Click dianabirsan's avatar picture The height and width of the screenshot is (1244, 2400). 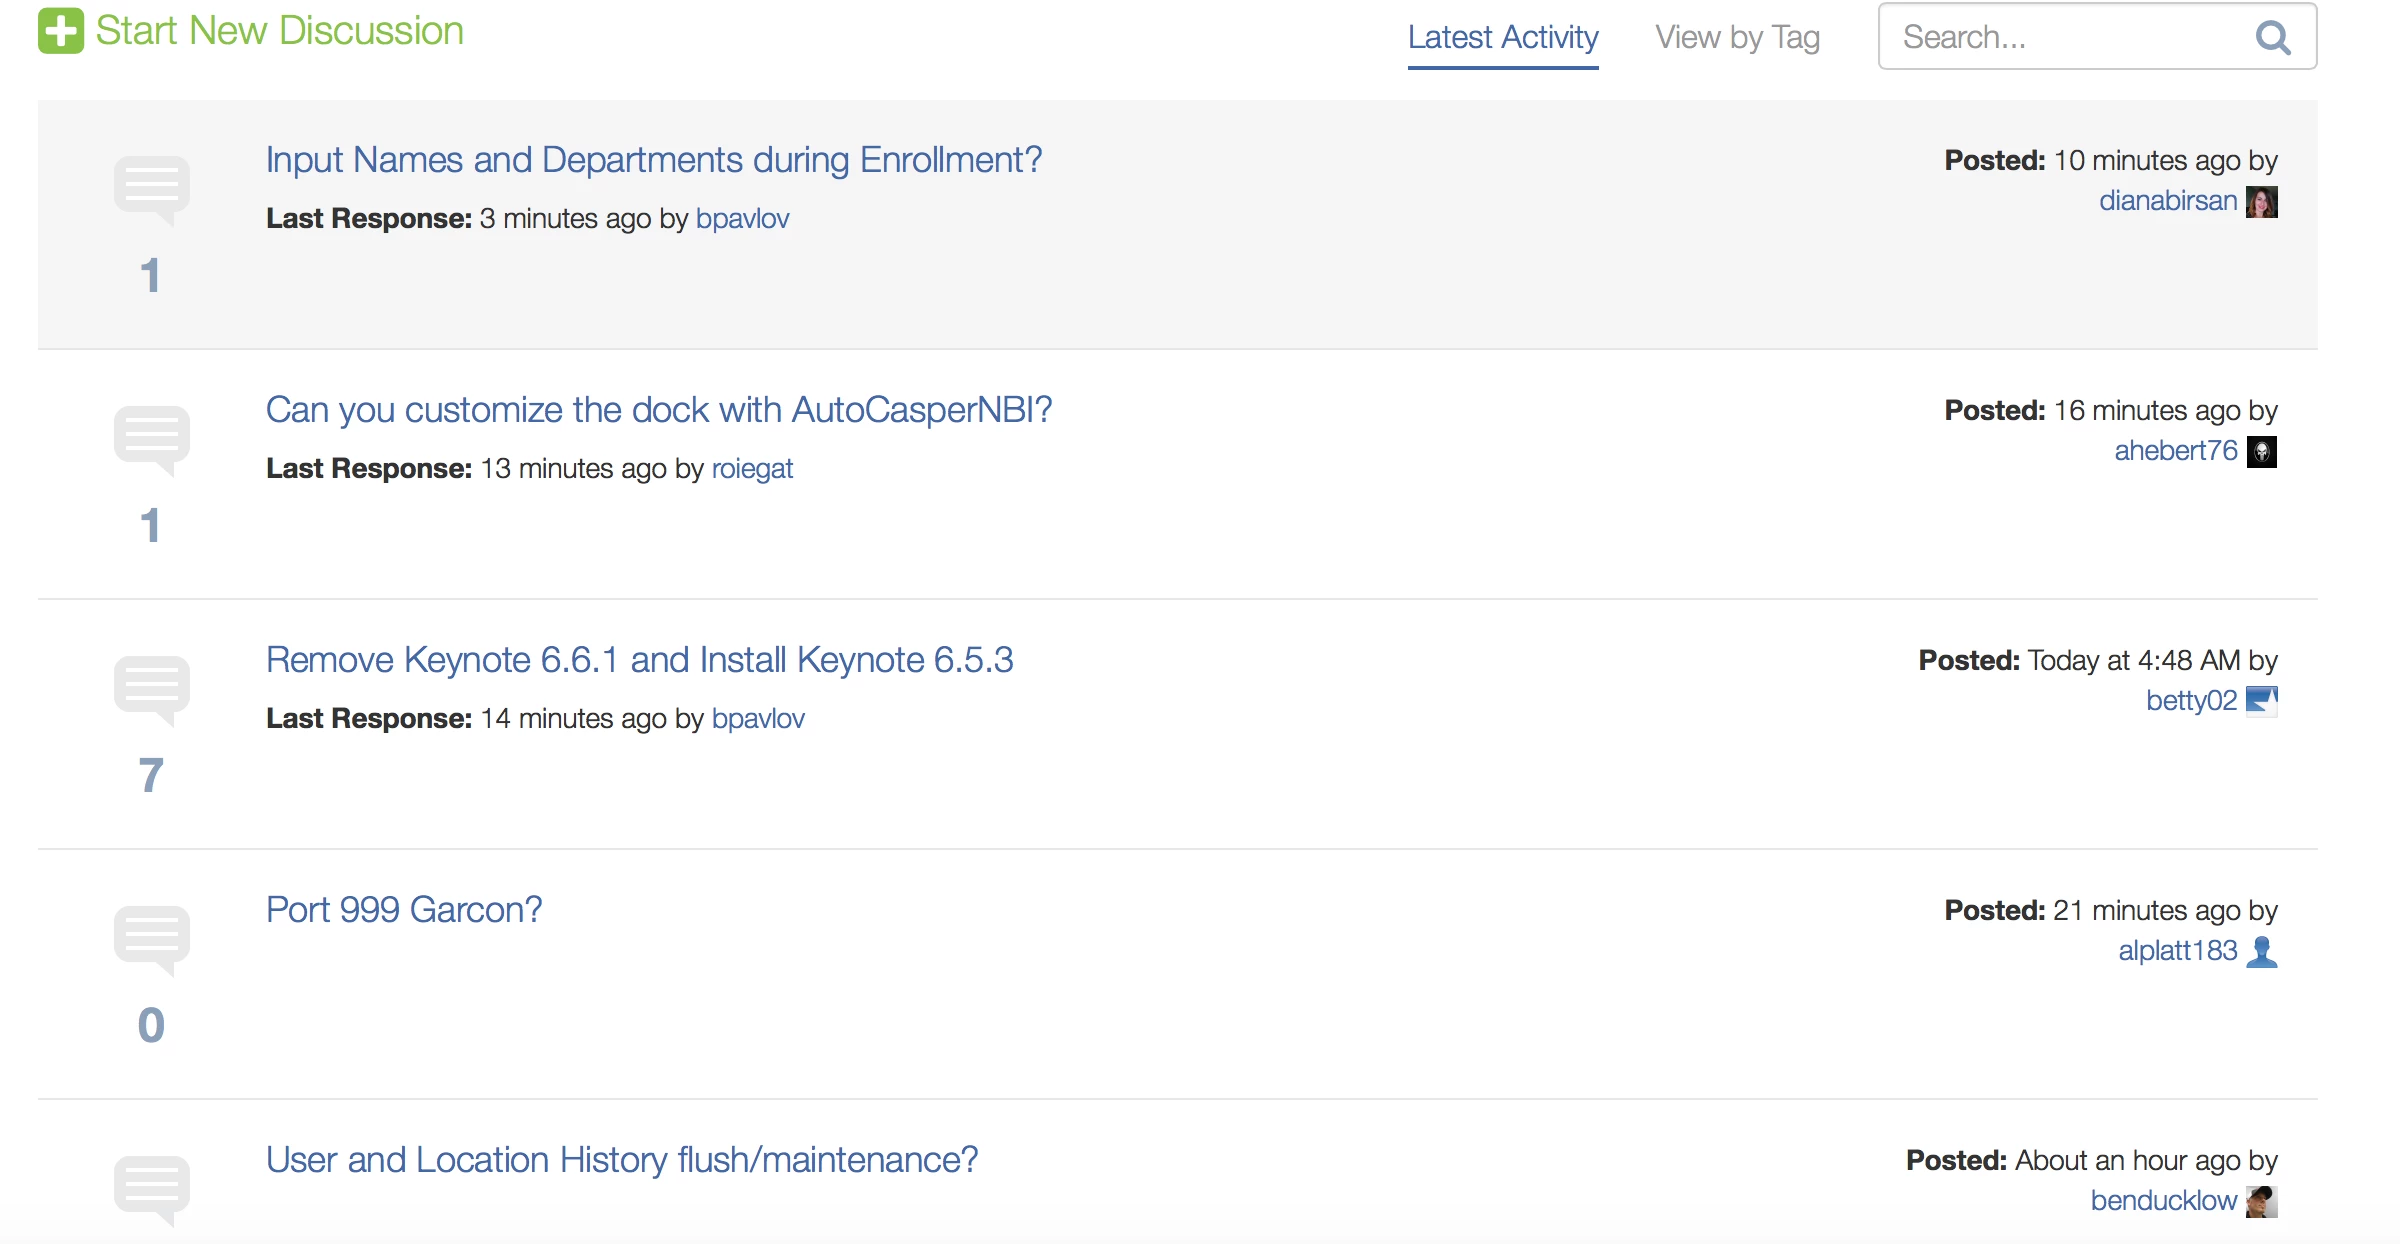[x=2261, y=202]
